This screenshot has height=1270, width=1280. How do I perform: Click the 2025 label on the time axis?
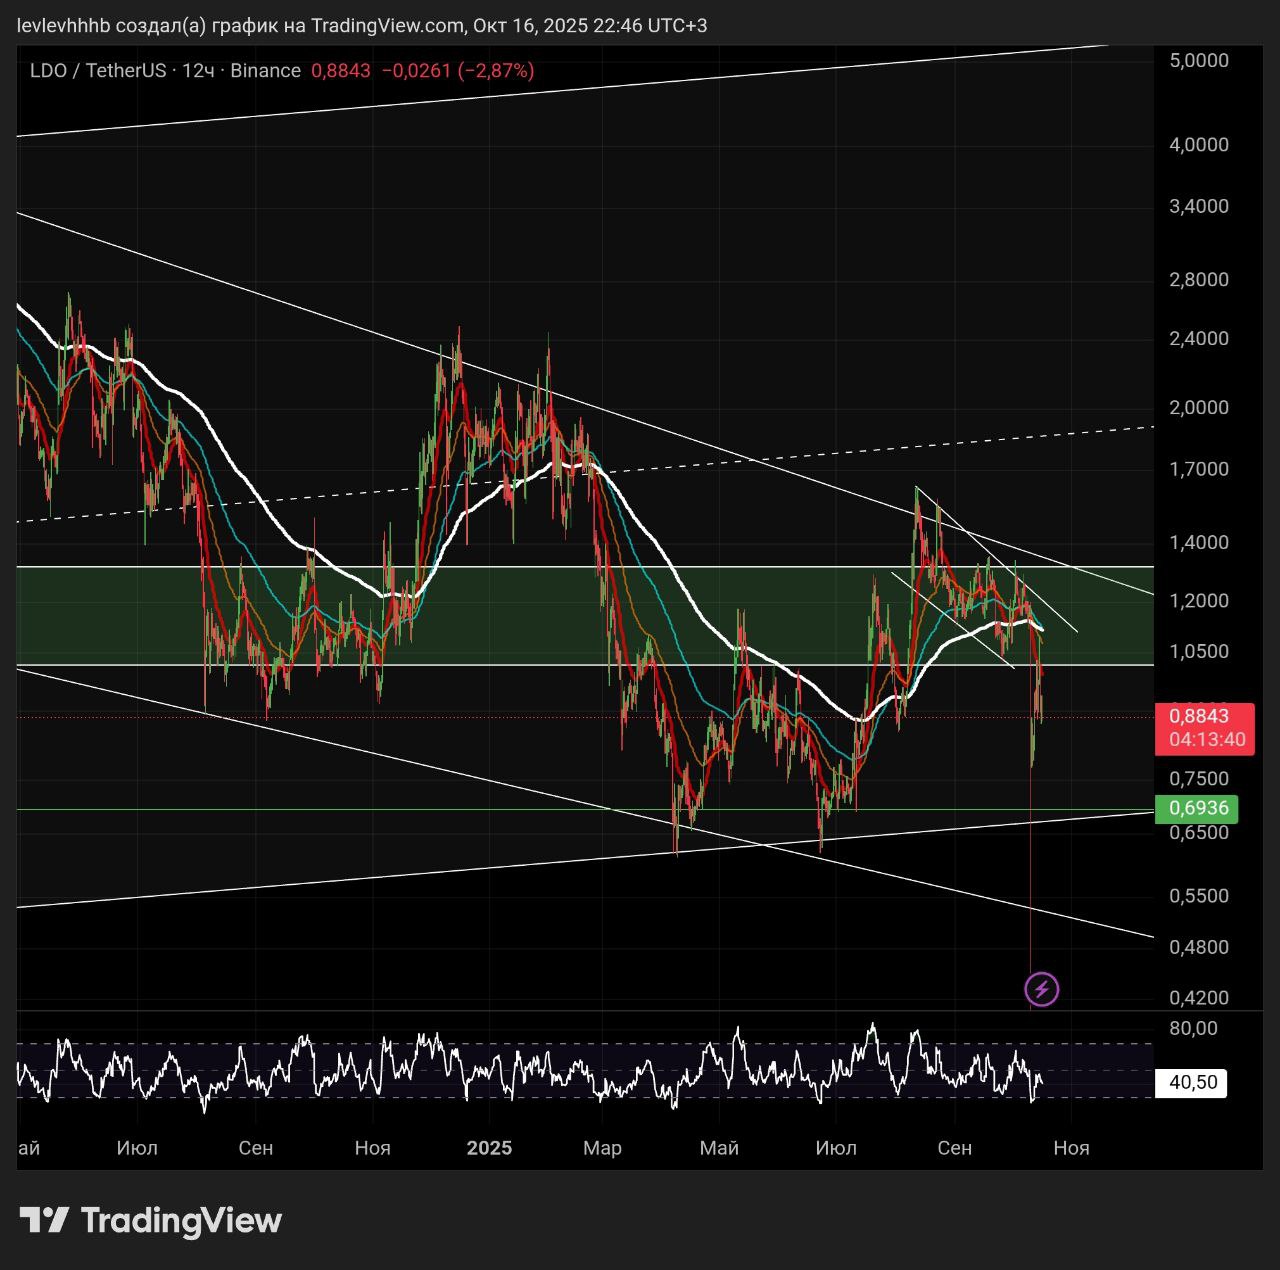(x=489, y=1148)
